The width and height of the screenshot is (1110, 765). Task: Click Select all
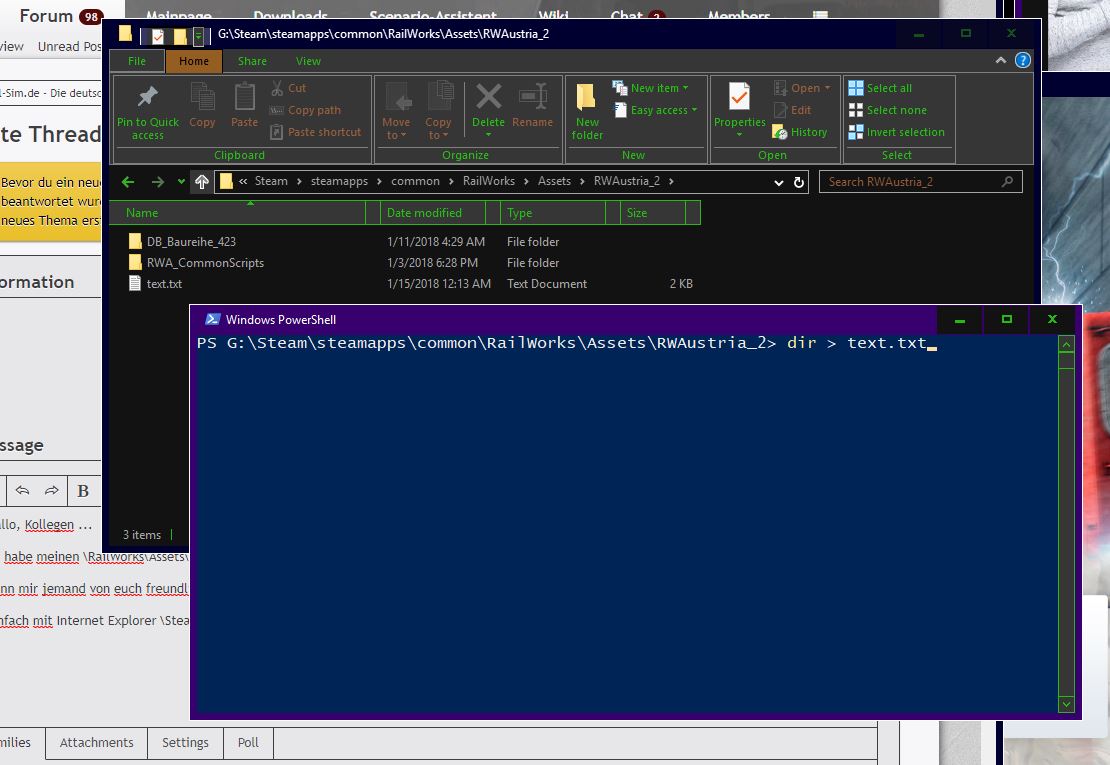tap(880, 88)
